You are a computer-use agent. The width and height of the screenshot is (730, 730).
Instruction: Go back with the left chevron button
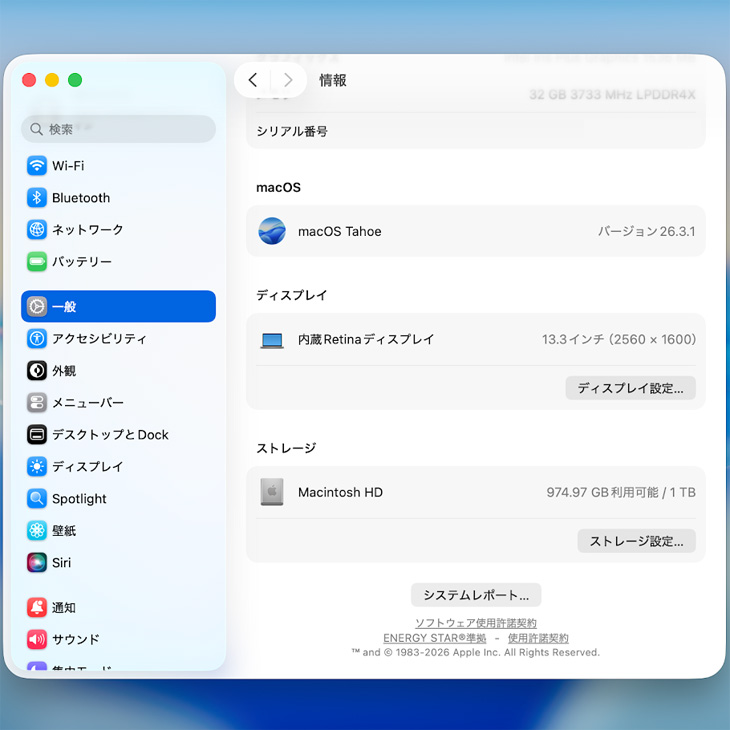tap(253, 80)
